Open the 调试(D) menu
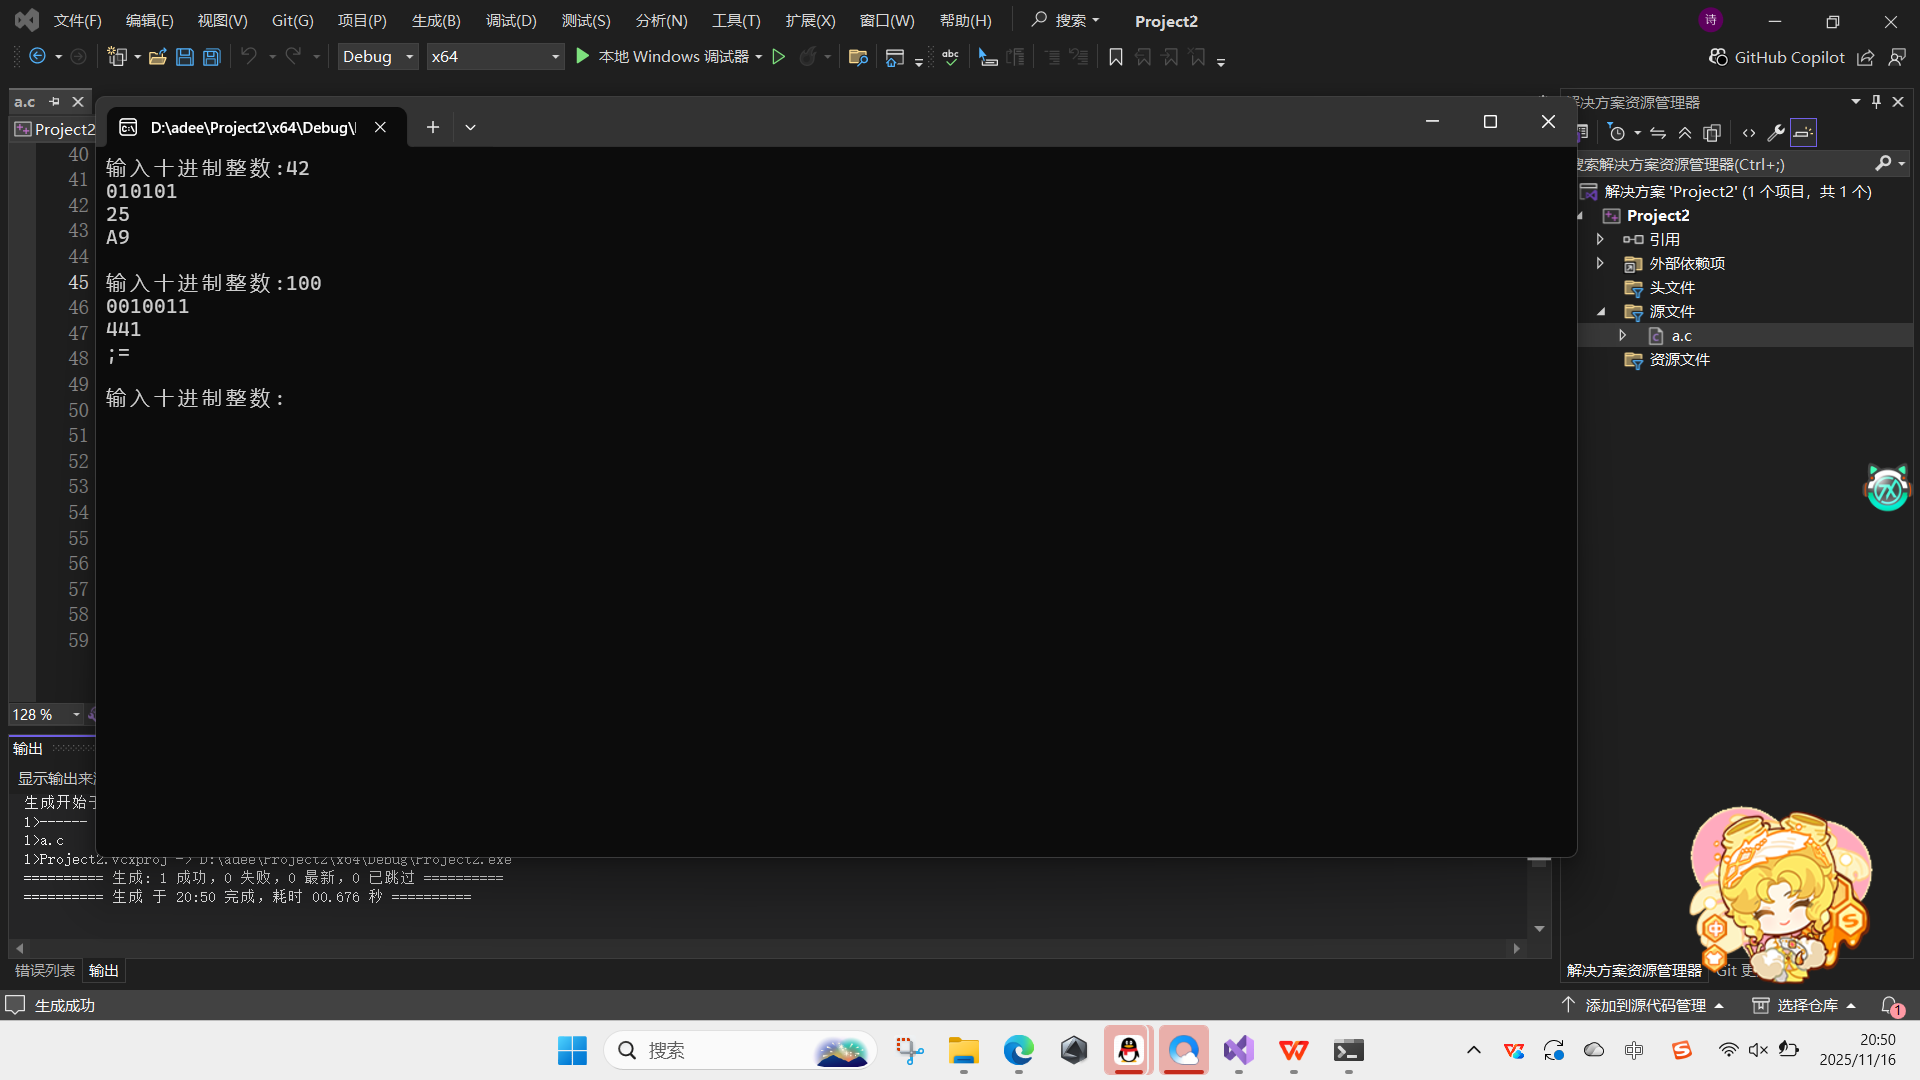Screen dimensions: 1920x1080 511,20
